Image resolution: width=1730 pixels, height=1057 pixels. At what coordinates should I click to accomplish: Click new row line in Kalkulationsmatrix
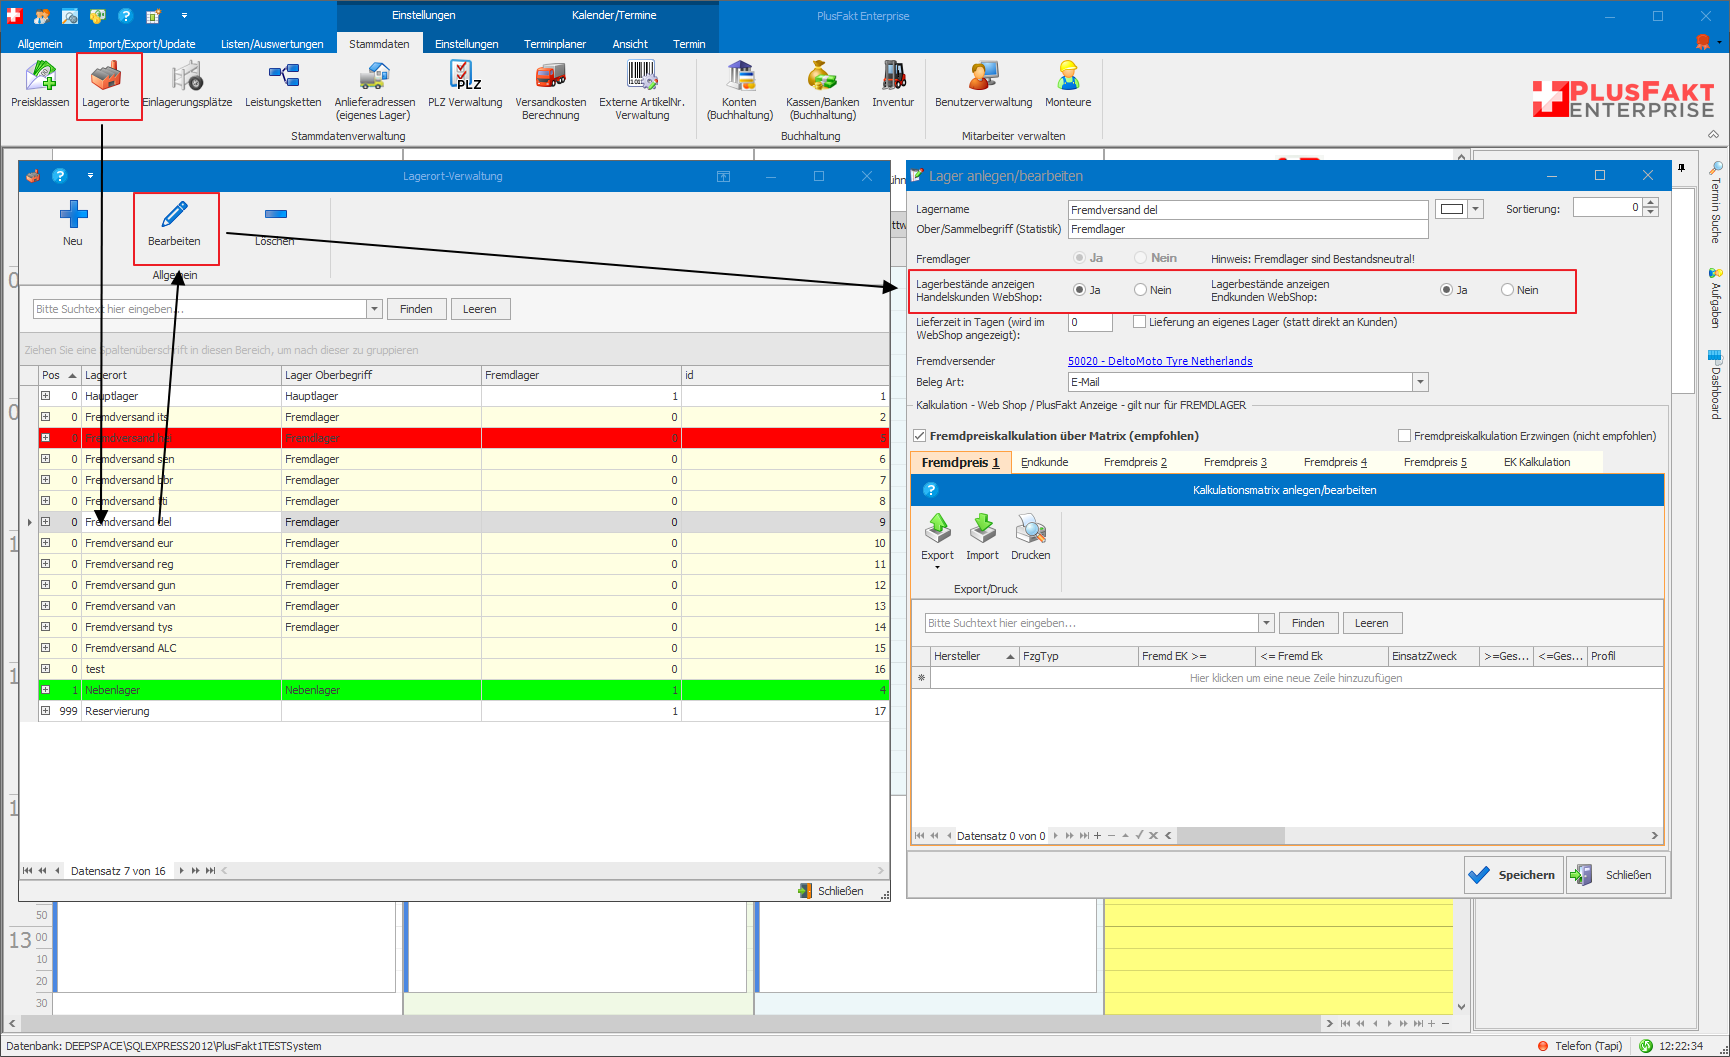(1296, 678)
